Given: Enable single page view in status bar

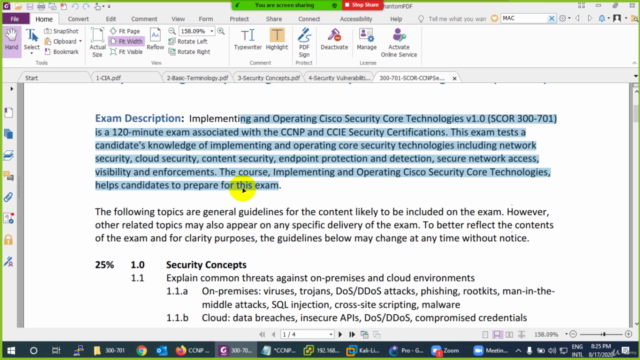Looking at the screenshot, I should click(x=485, y=335).
